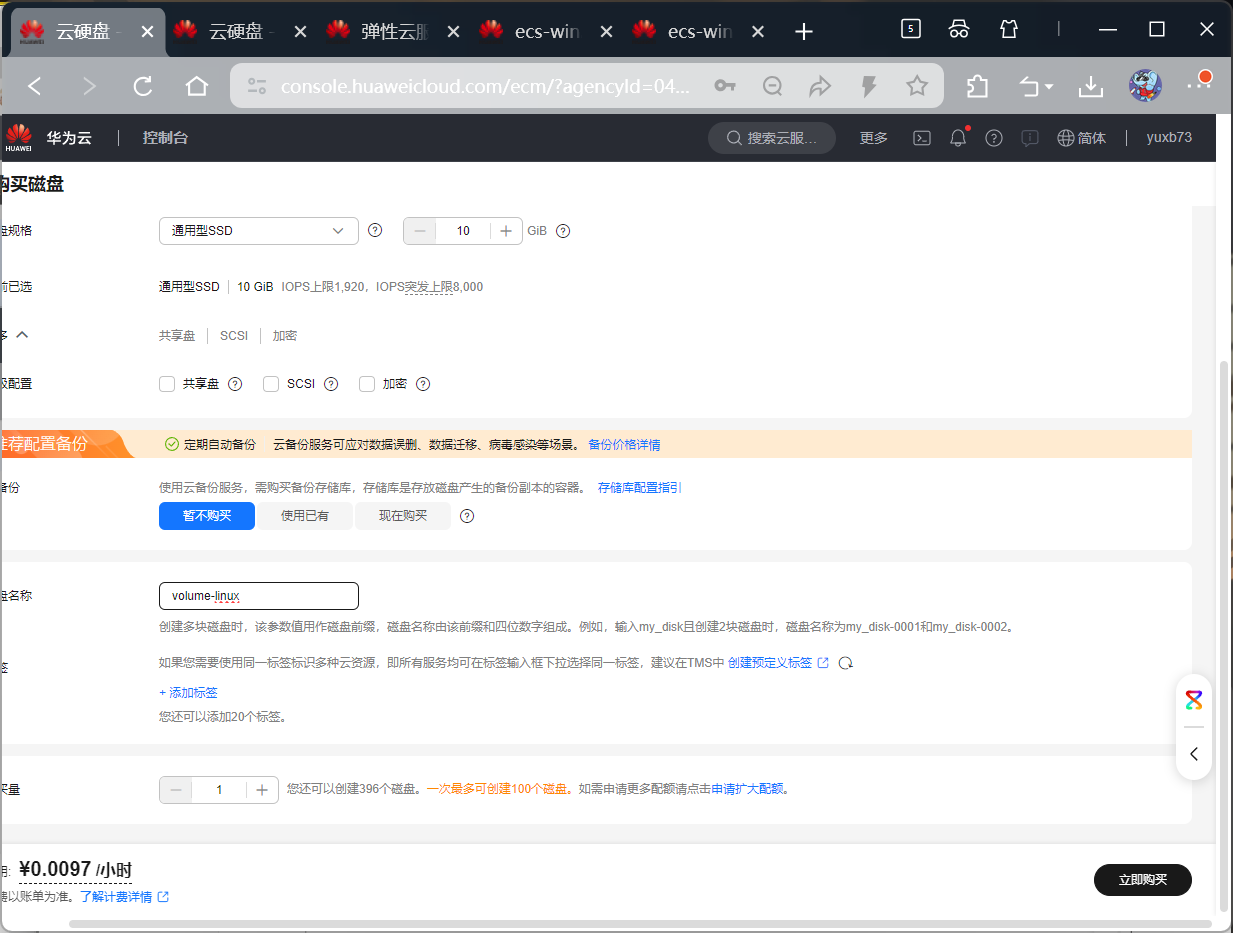The width and height of the screenshot is (1233, 933).
Task: Click the incognito glasses icon in title bar
Action: pos(959,29)
